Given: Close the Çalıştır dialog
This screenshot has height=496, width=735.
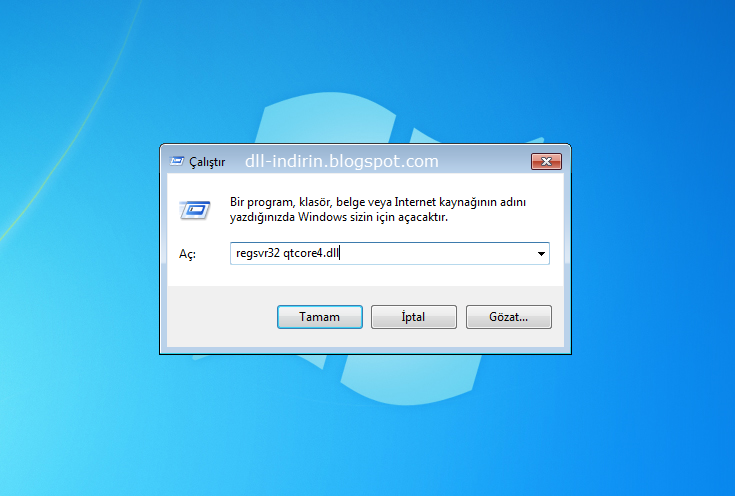Looking at the screenshot, I should click(x=546, y=162).
